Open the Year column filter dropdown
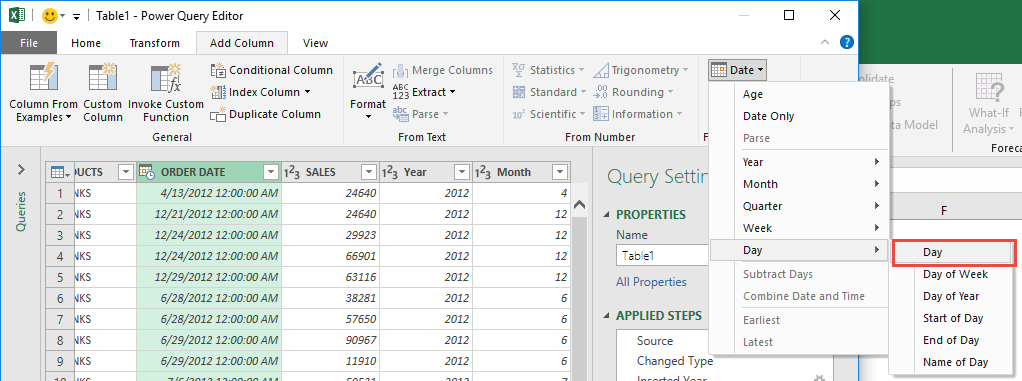The image size is (1022, 381). tap(462, 173)
